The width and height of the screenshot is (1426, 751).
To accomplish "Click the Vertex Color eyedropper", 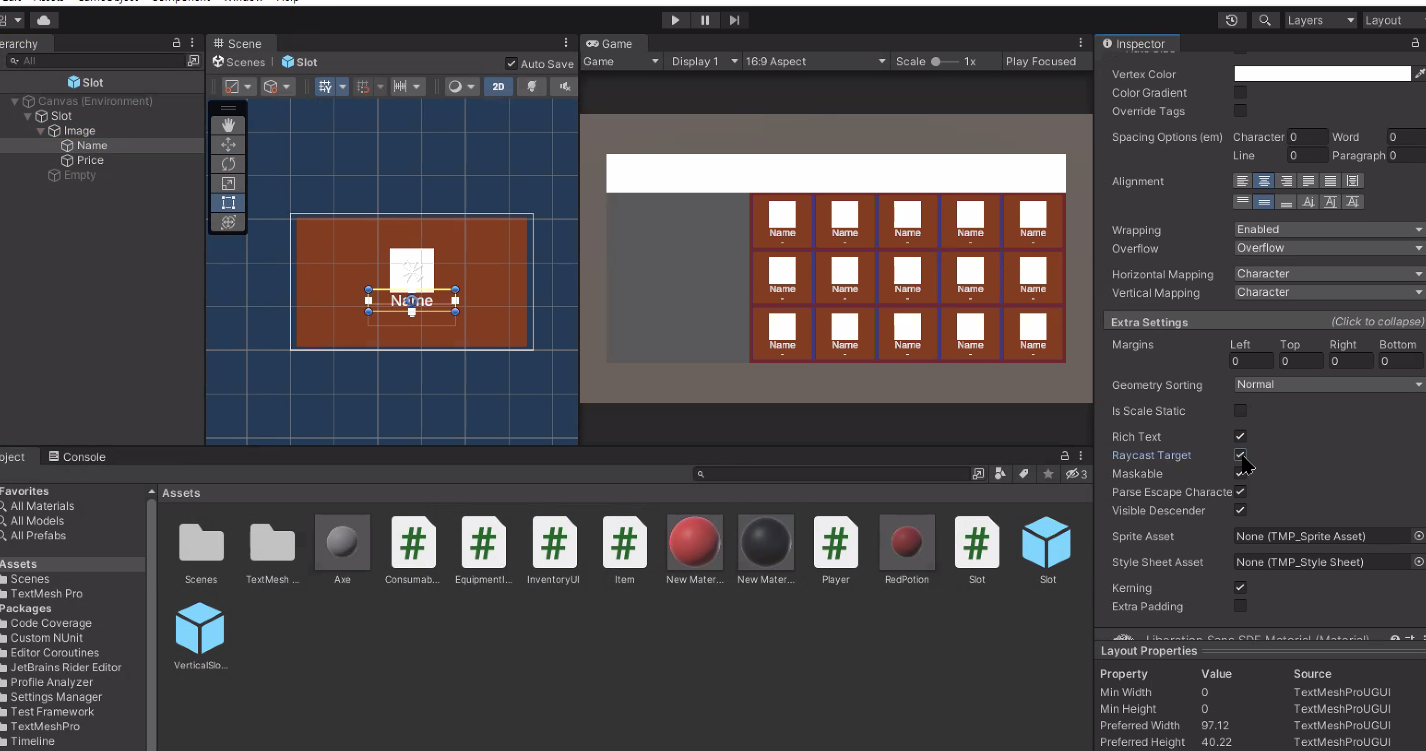I will 1420,74.
